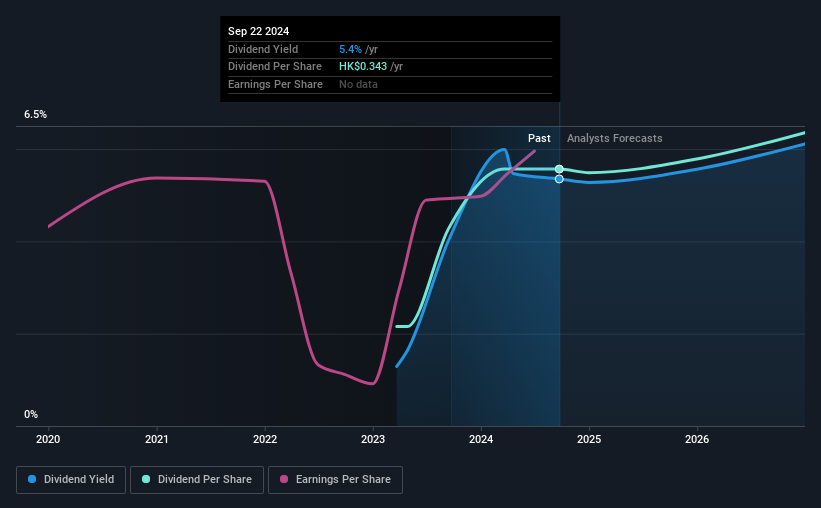Click the Earnings Per Share tooltip row label
Screen dimensions: 821x508
tap(275, 84)
